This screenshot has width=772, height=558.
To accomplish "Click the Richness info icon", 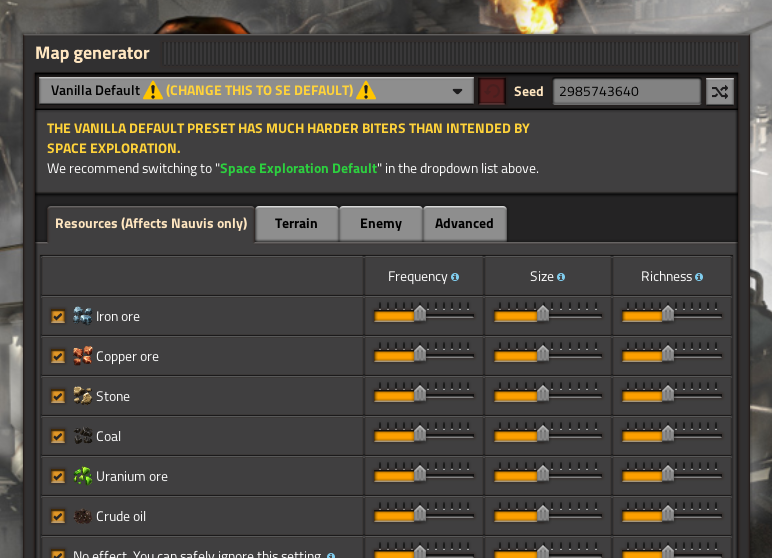I will 699,277.
